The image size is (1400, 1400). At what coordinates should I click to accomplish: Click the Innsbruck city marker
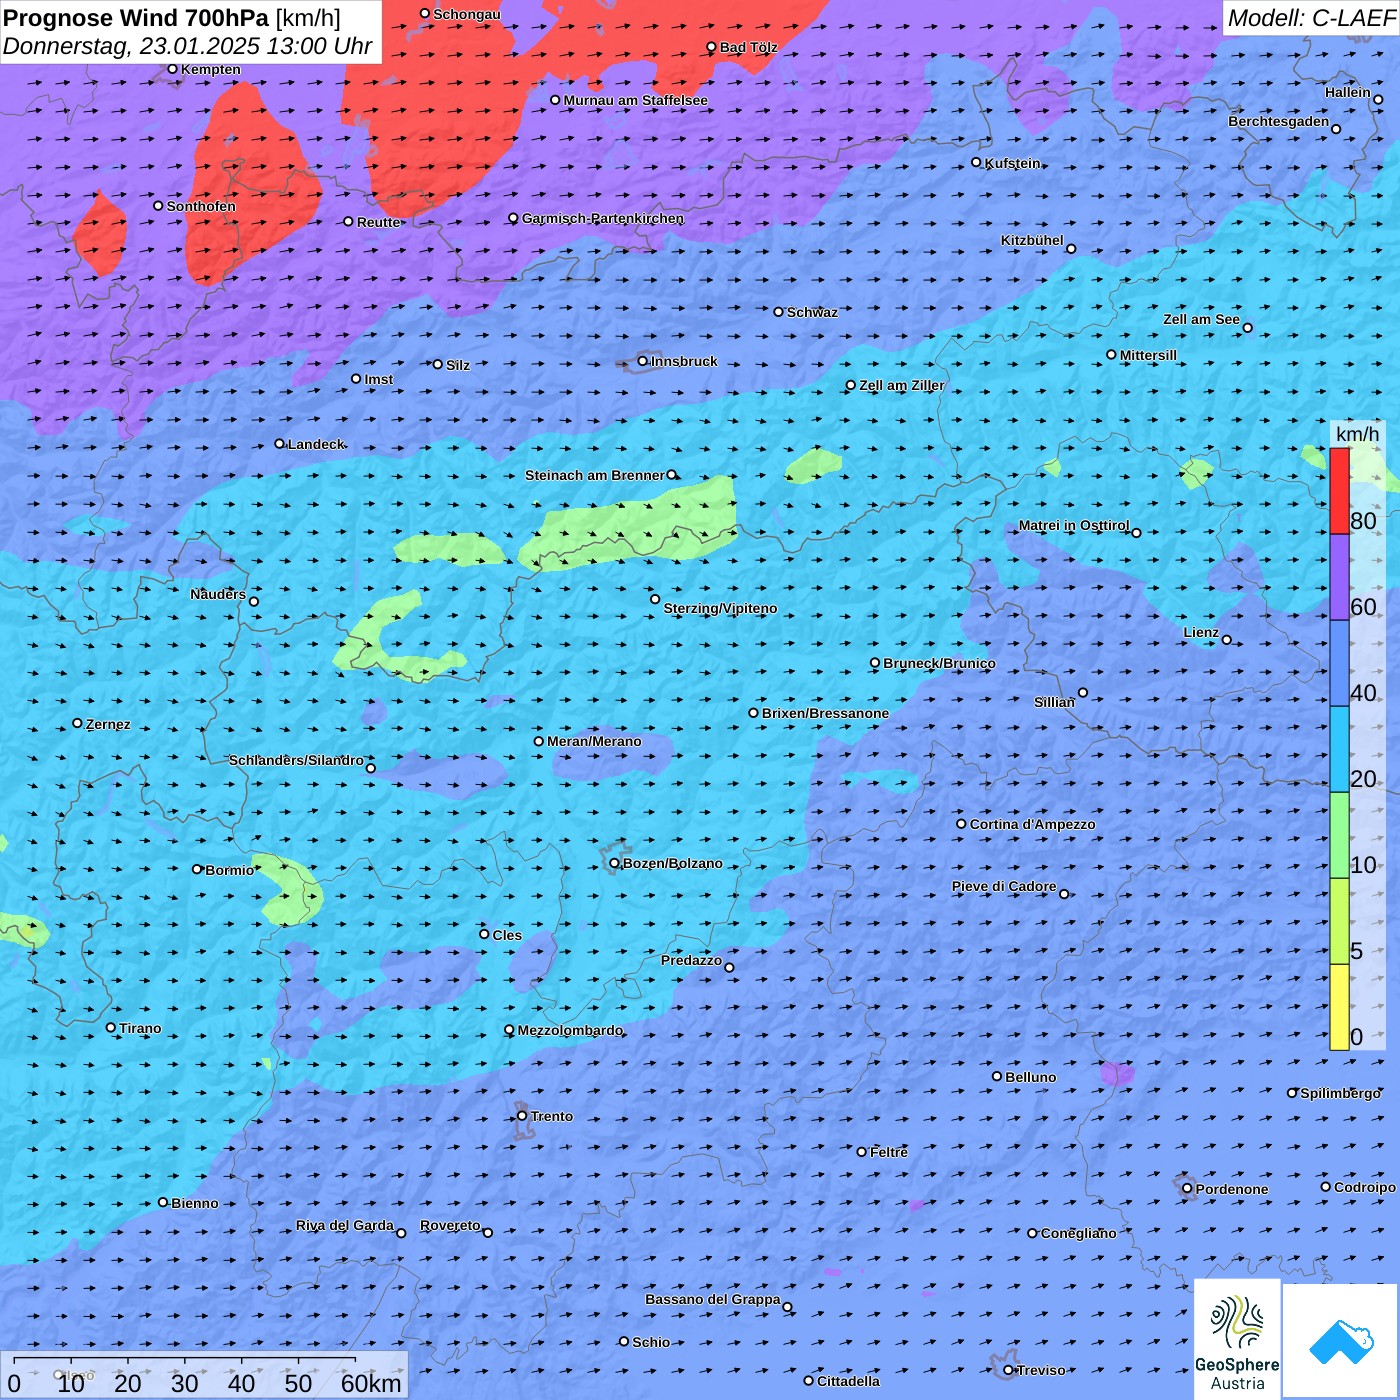pos(643,361)
